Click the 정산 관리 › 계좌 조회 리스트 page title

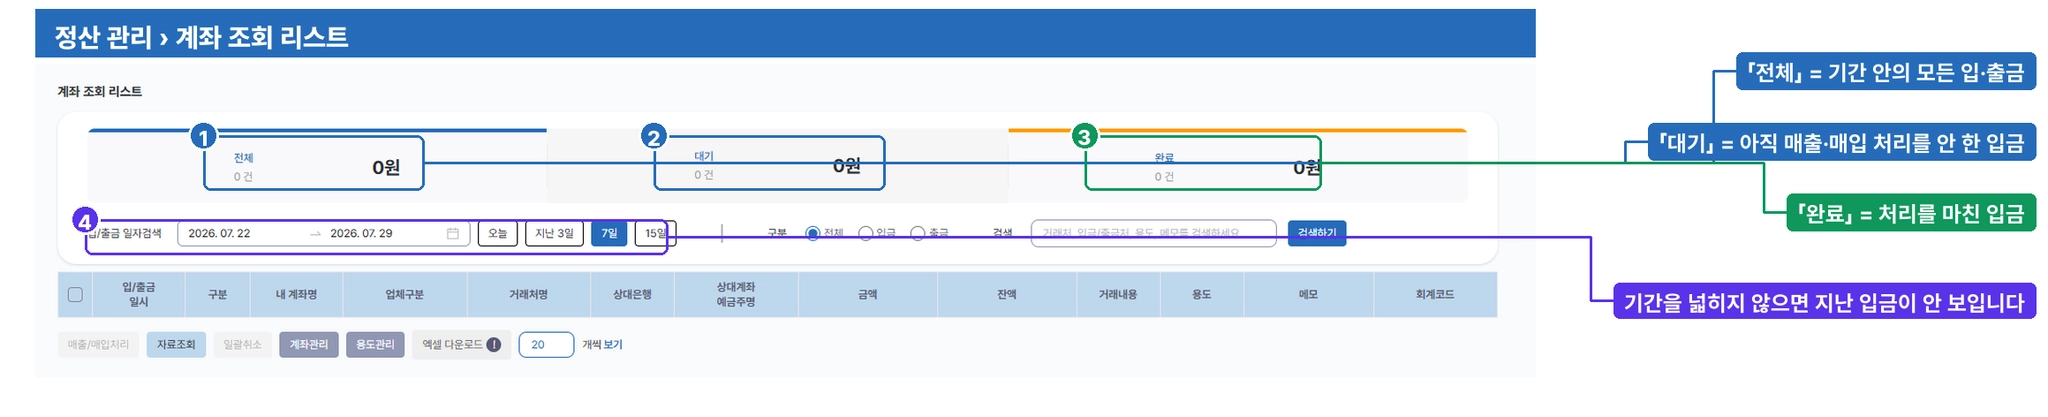pyautogui.click(x=201, y=37)
